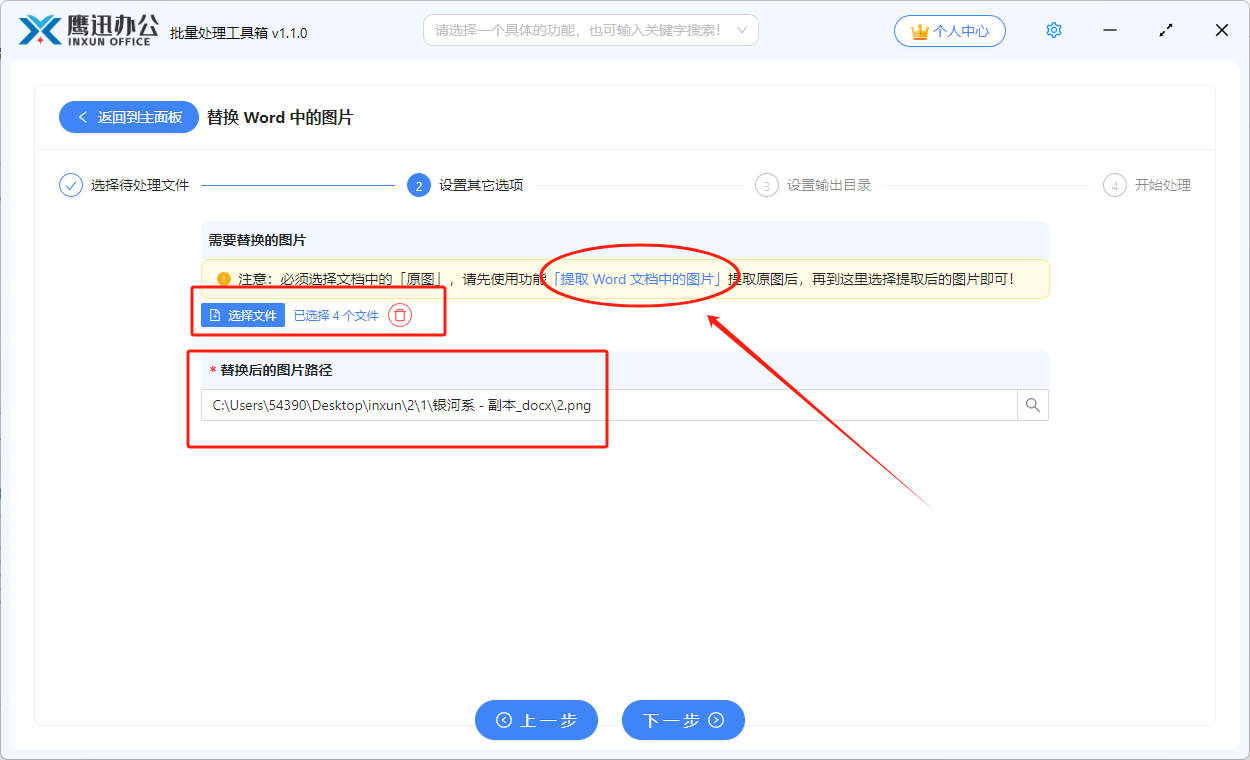Click the 上一步 button
1250x760 pixels.
pos(536,720)
